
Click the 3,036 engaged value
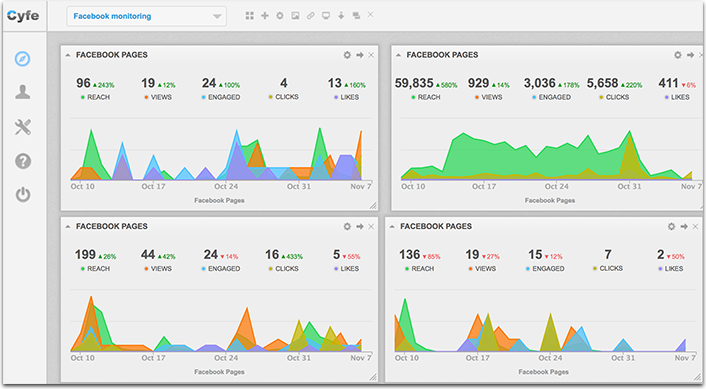pos(539,83)
